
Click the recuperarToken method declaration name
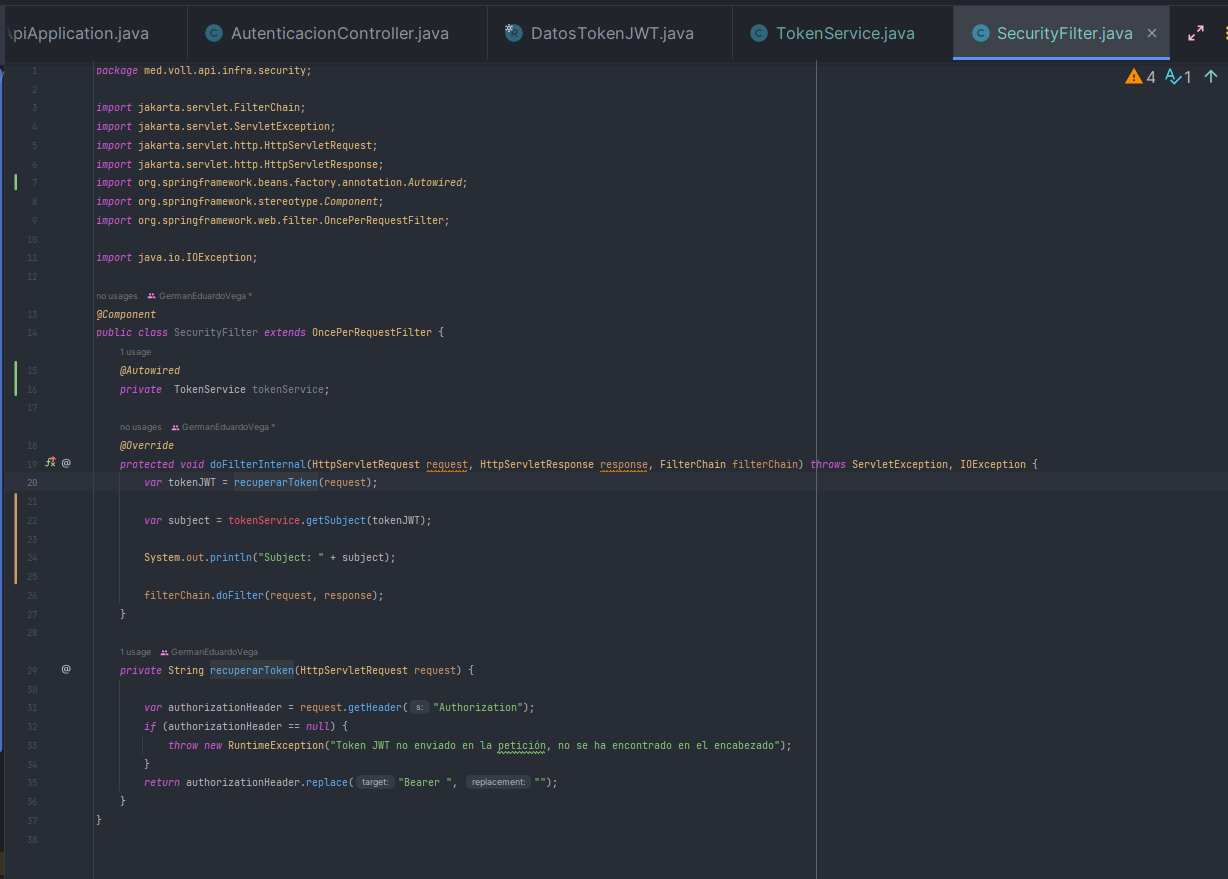coord(252,670)
